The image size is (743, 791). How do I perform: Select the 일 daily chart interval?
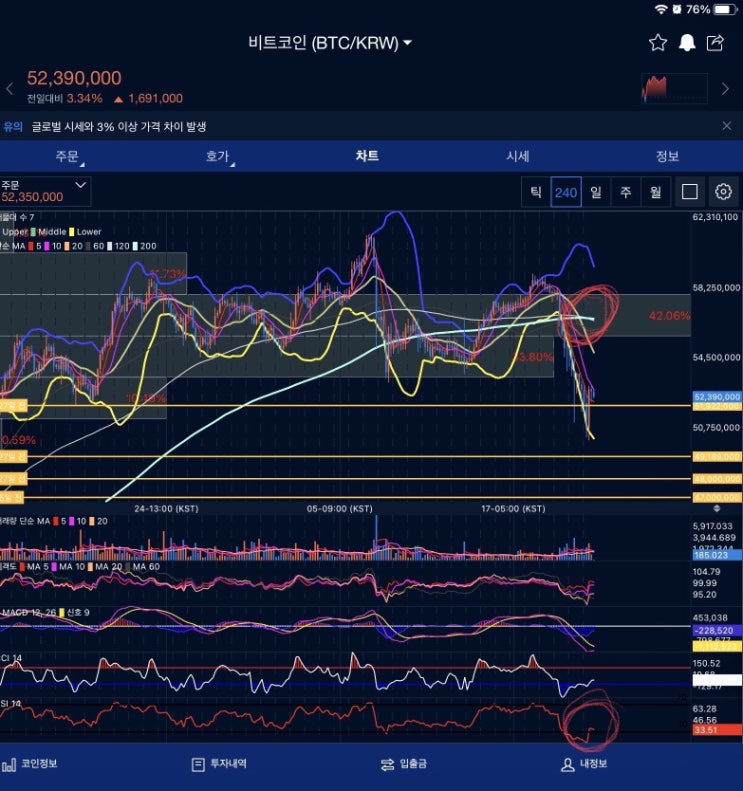click(x=596, y=192)
